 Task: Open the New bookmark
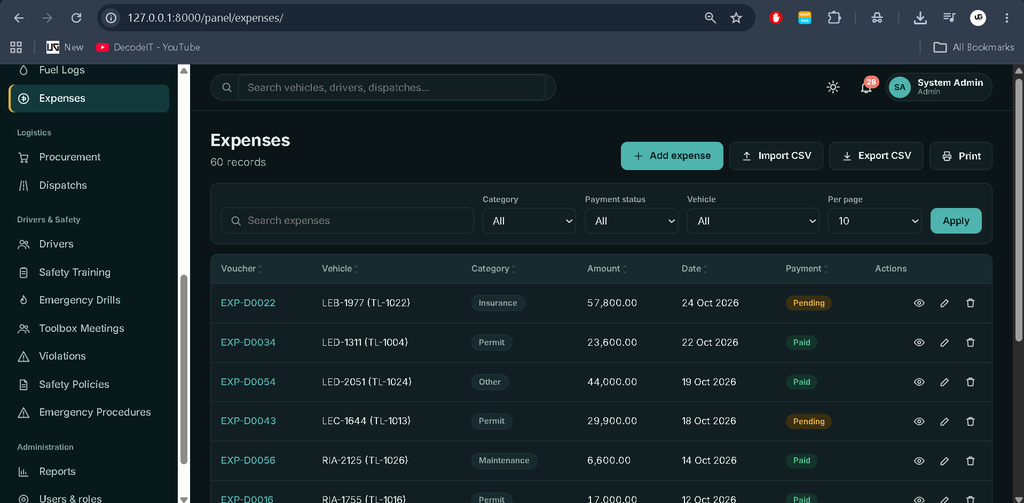pyautogui.click(x=65, y=47)
